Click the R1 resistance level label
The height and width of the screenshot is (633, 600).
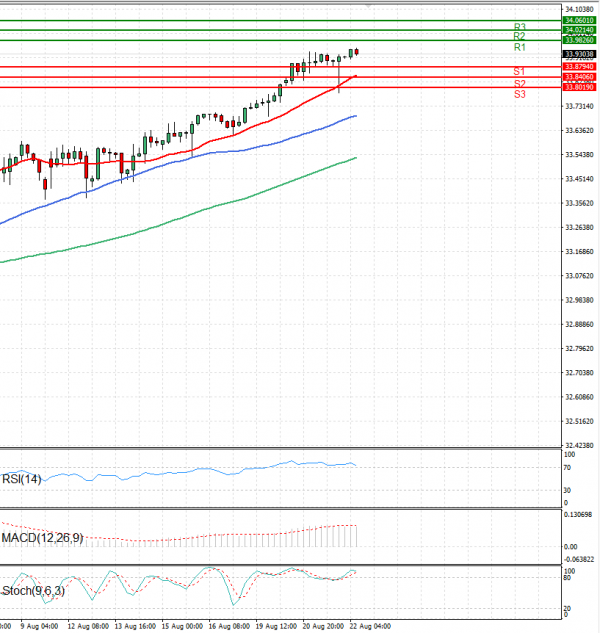pyautogui.click(x=519, y=47)
